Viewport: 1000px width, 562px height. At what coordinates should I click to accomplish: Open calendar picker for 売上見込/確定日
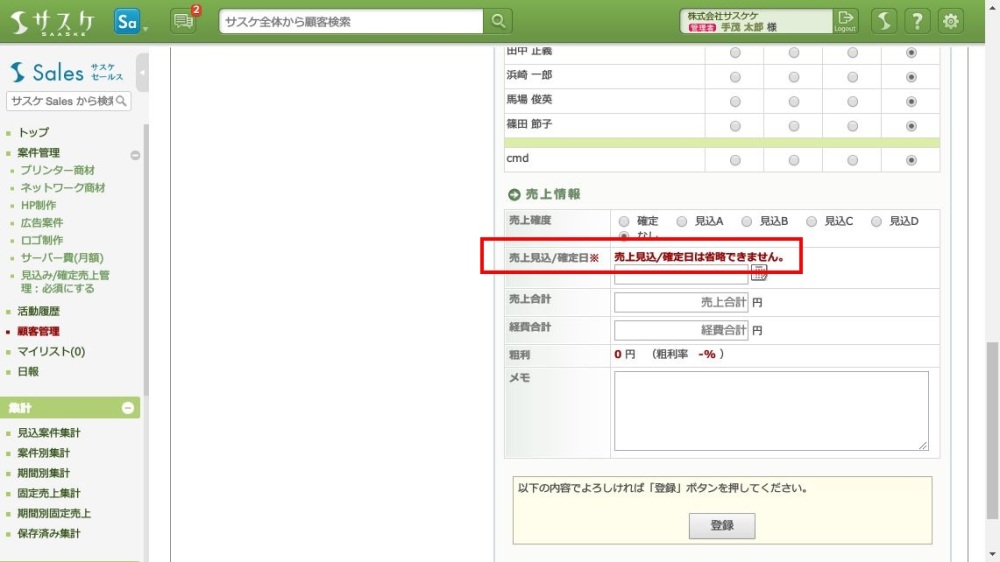[x=759, y=273]
